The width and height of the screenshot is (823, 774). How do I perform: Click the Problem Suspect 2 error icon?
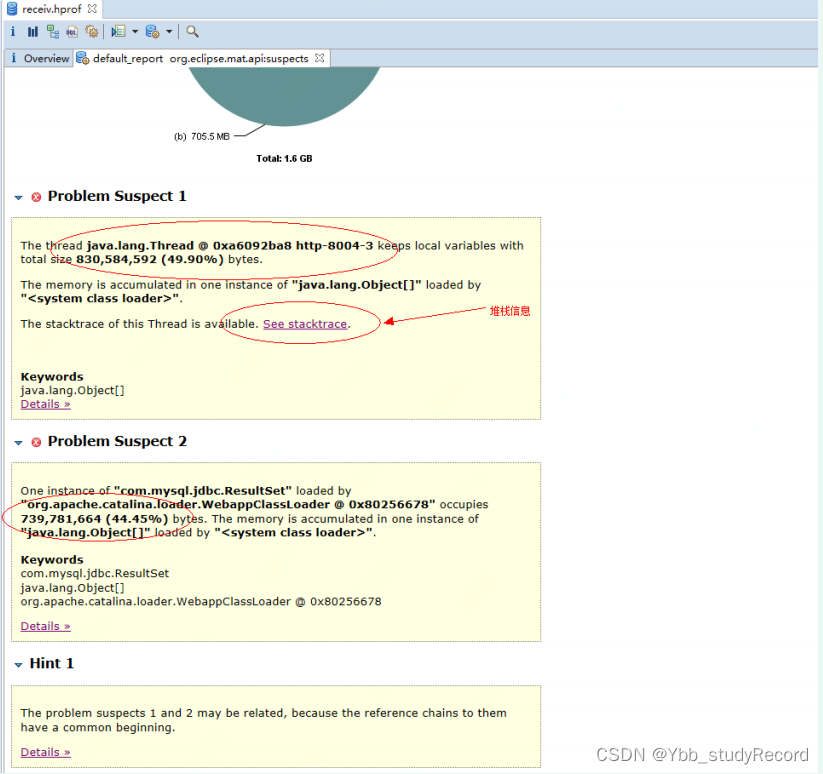coord(36,442)
